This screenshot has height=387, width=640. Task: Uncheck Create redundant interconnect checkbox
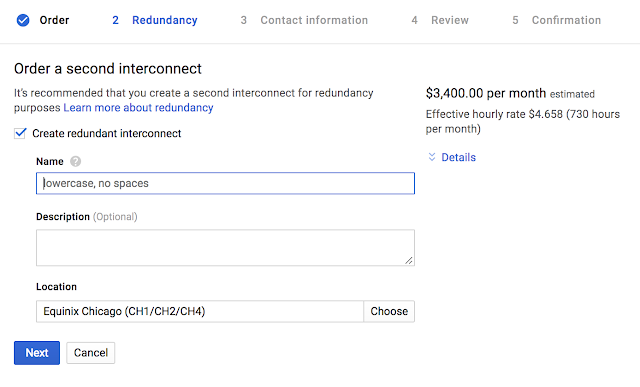(x=20, y=133)
